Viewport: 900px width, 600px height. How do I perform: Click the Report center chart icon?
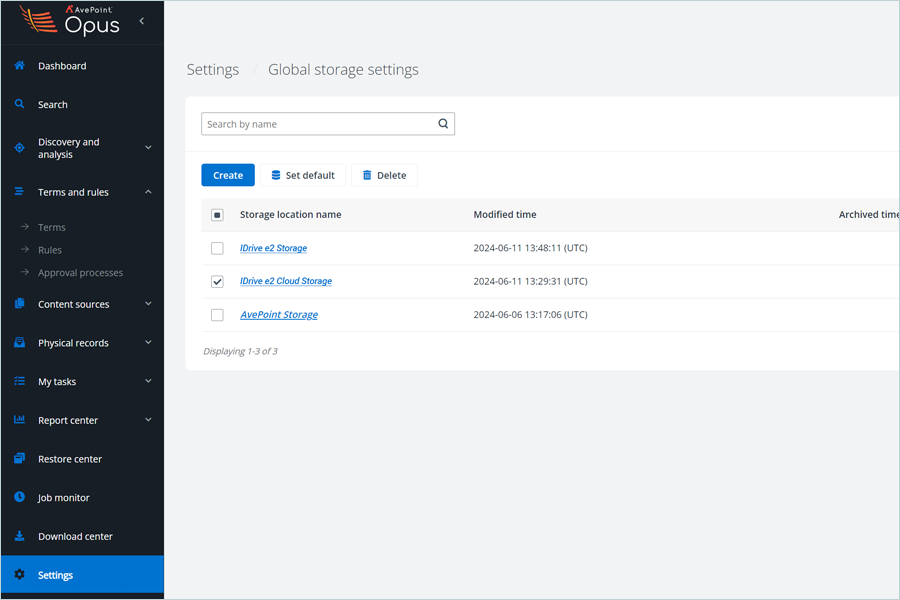pyautogui.click(x=20, y=420)
